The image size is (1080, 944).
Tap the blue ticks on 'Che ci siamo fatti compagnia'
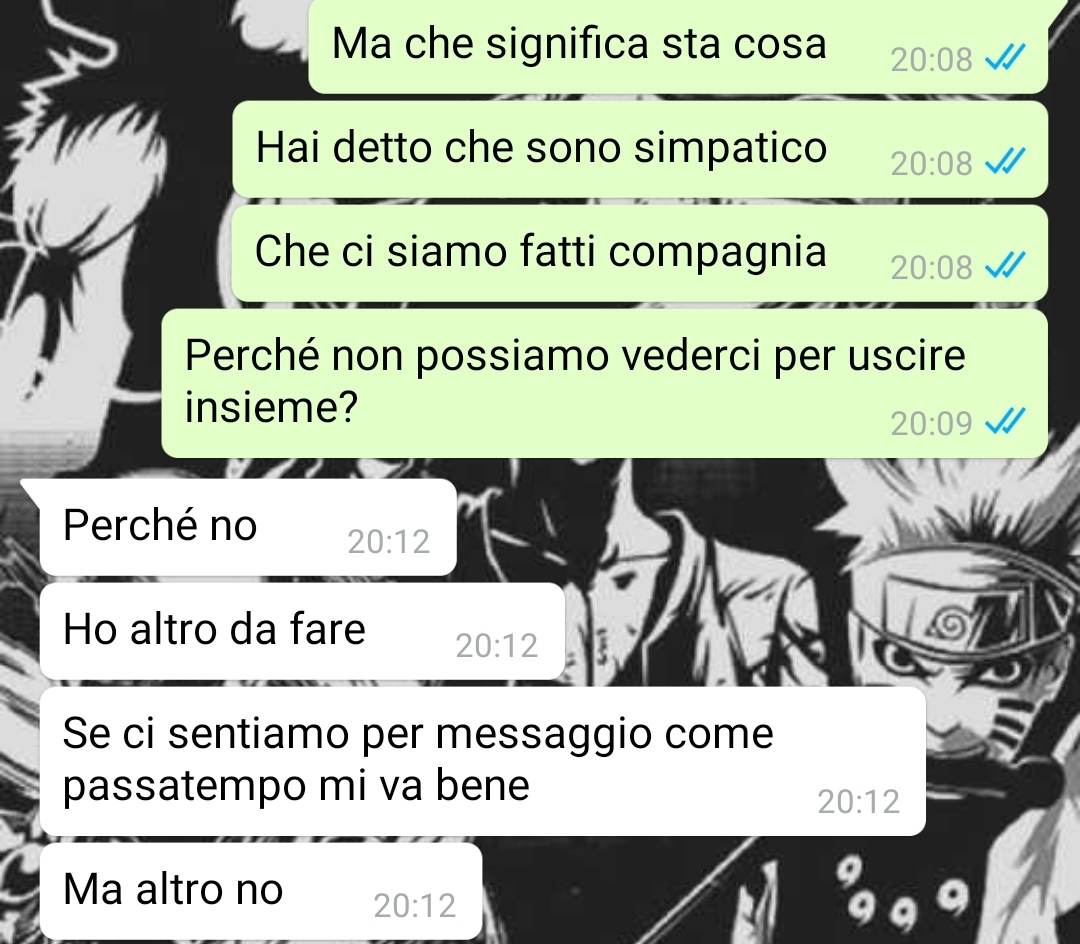click(1006, 266)
